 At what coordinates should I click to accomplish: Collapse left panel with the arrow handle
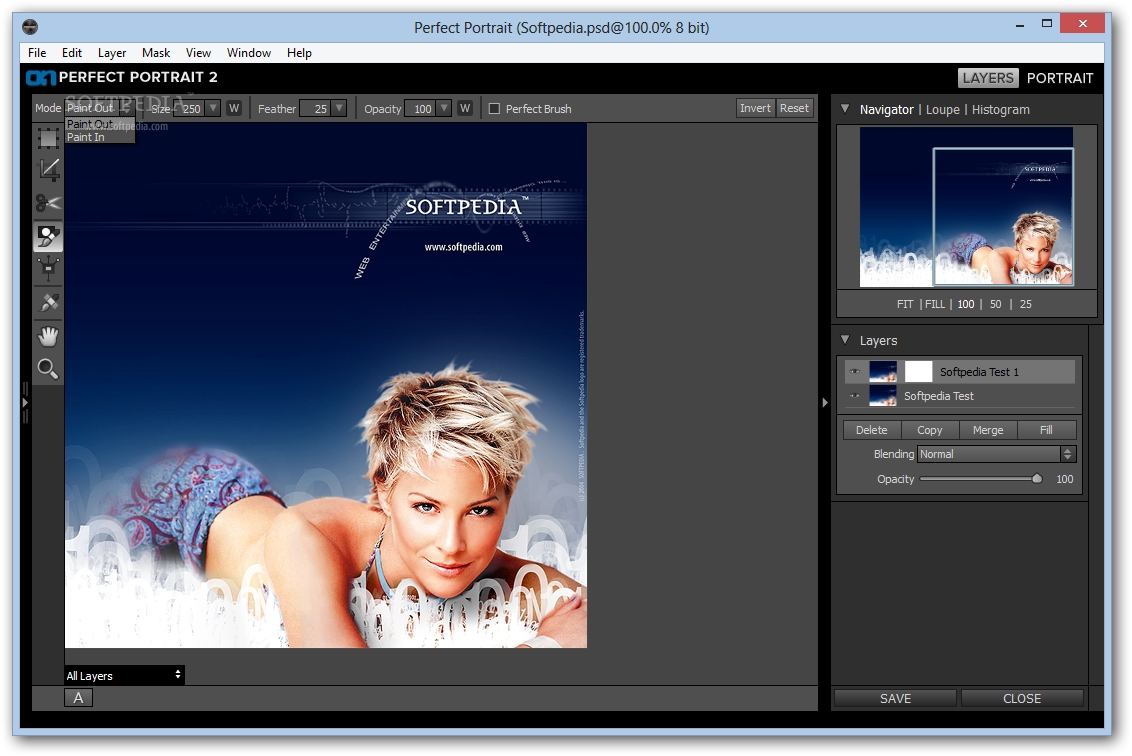coord(25,403)
